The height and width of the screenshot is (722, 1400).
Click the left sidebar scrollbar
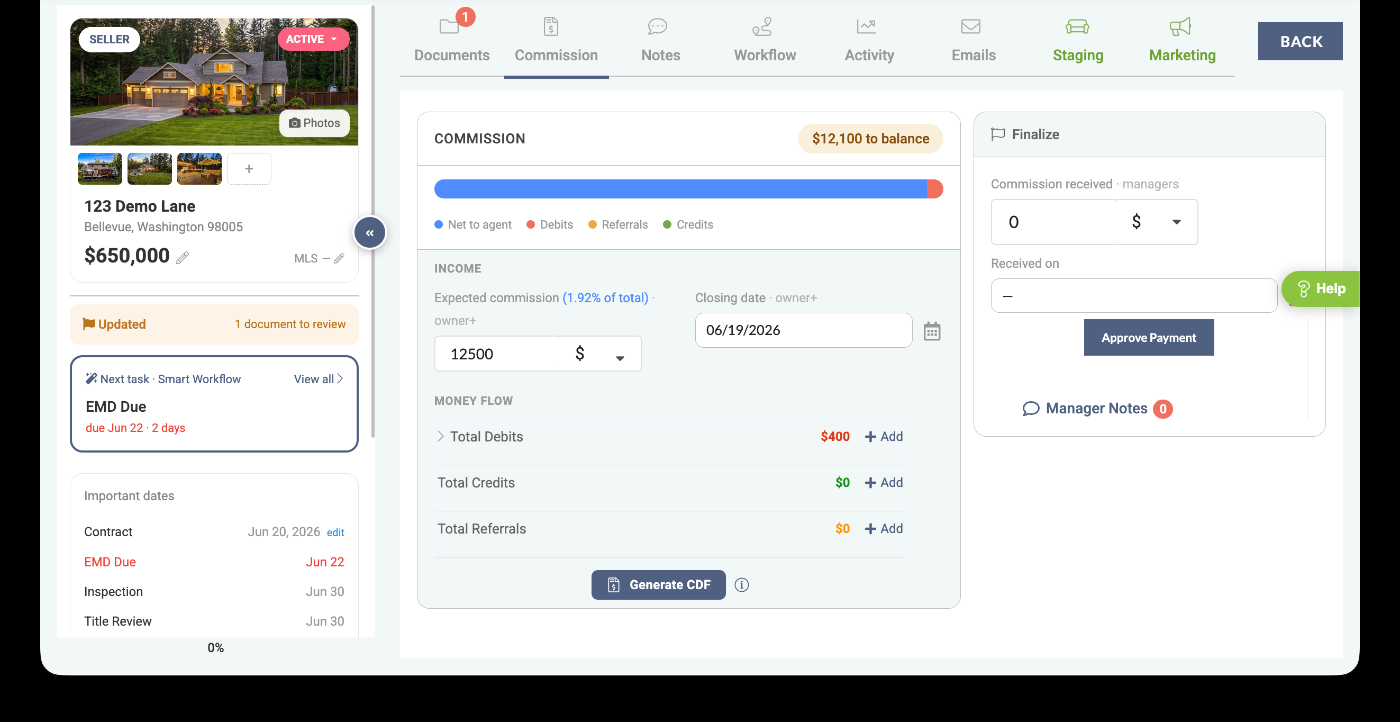point(373,220)
